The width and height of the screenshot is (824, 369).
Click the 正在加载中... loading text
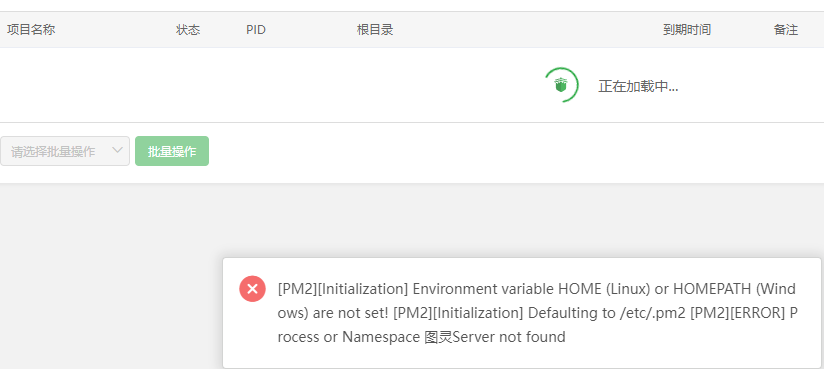pyautogui.click(x=638, y=87)
